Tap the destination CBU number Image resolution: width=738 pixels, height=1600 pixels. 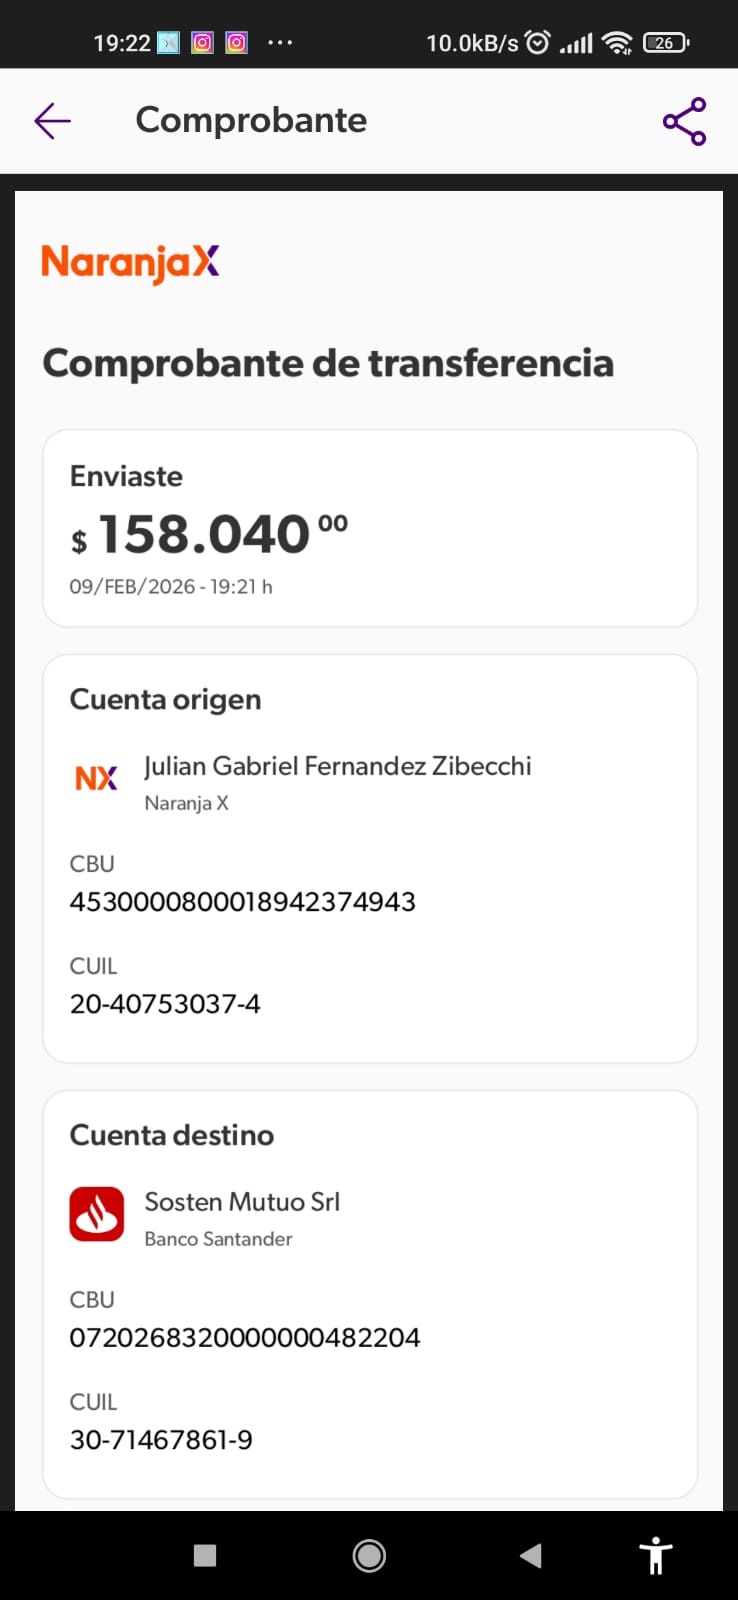click(x=245, y=1337)
